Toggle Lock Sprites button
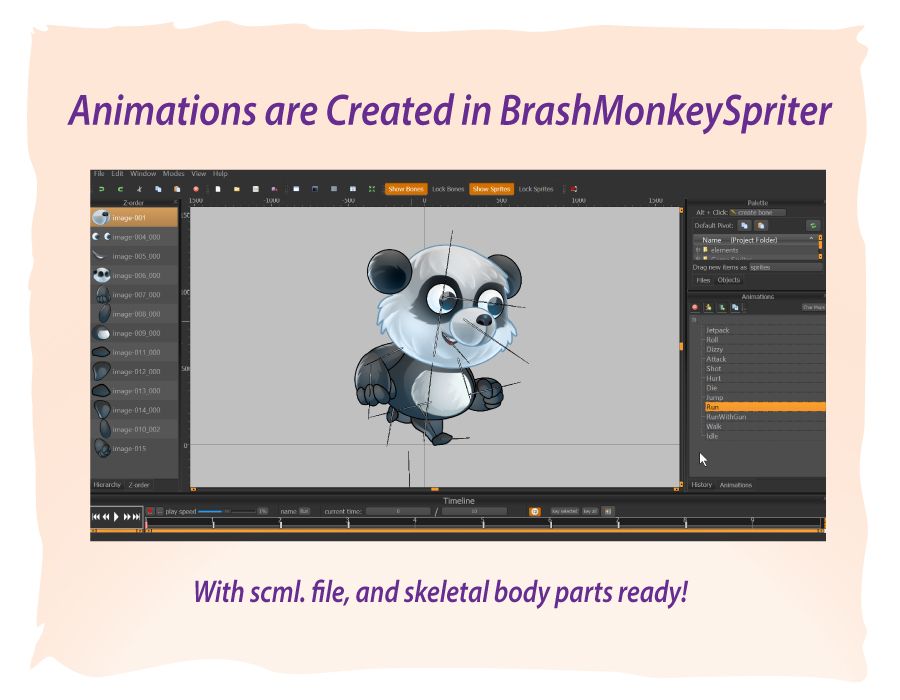Image resolution: width=900 pixels, height=700 pixels. (536, 189)
